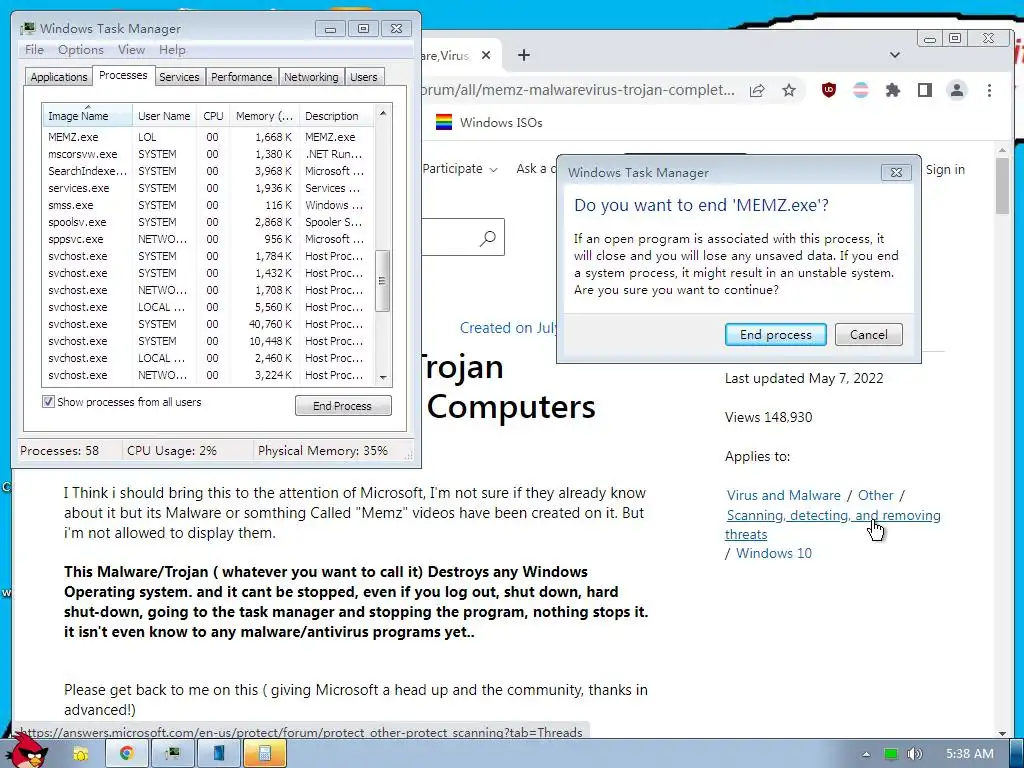This screenshot has width=1024, height=768.
Task: Open a new Chrome tab with plus
Action: [x=524, y=56]
